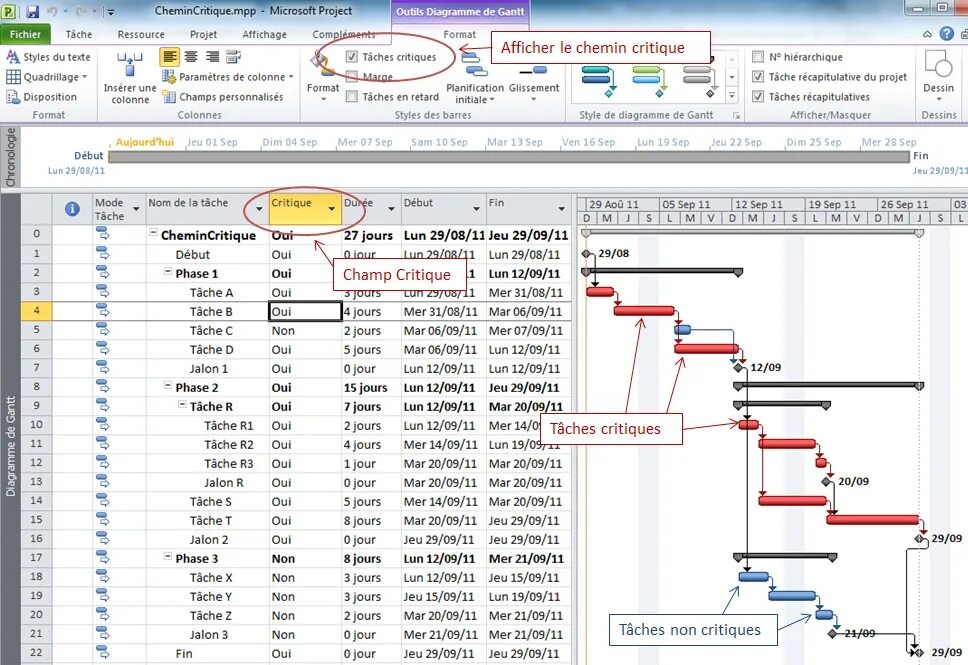Click Tâche T duration cell 8 jours

(372, 521)
